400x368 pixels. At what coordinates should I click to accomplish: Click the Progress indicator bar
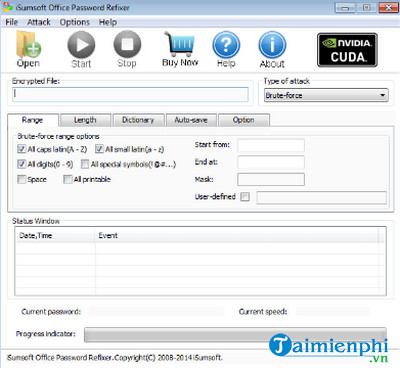pos(235,334)
